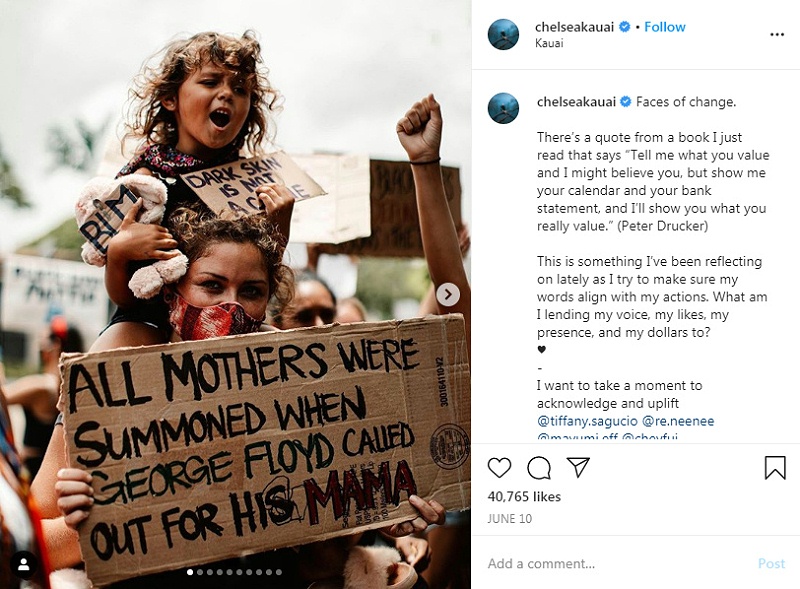Image resolution: width=800 pixels, height=589 pixels.
Task: Visit the @tiffany.sagucio mention
Action: (x=585, y=421)
